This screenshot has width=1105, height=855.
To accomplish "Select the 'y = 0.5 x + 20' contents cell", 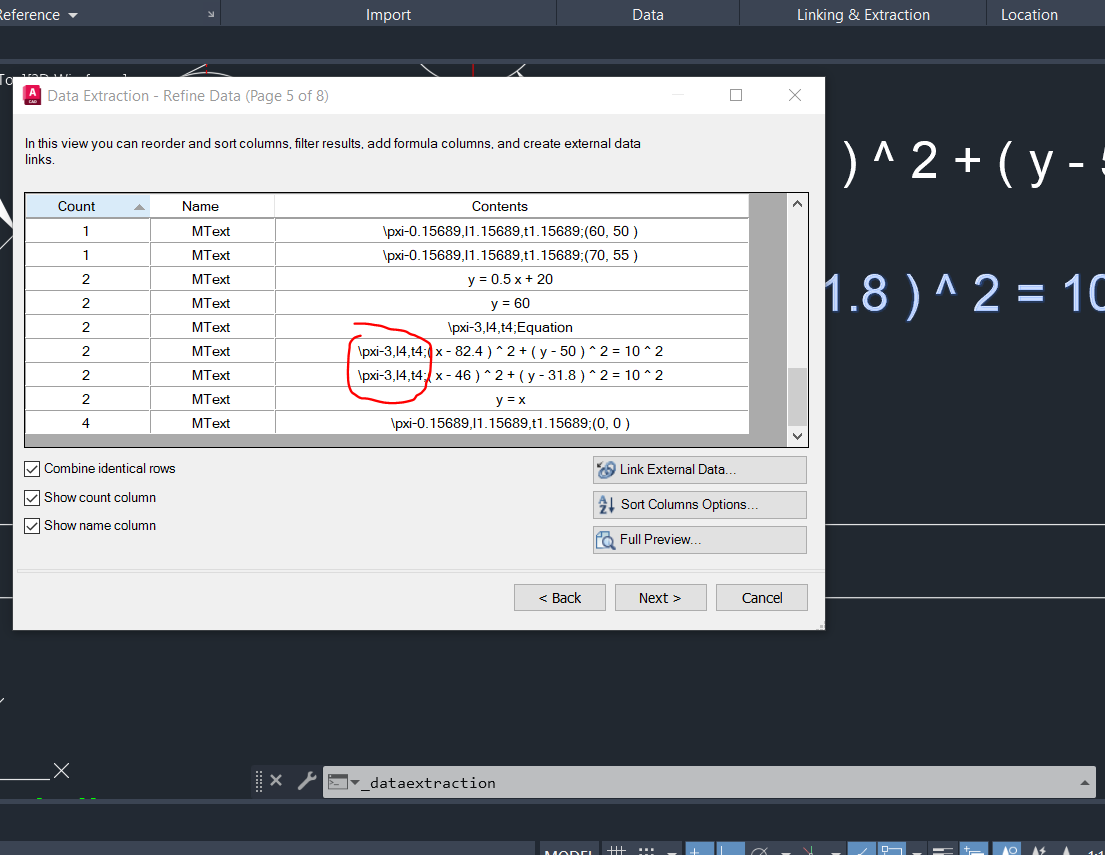I will 511,279.
